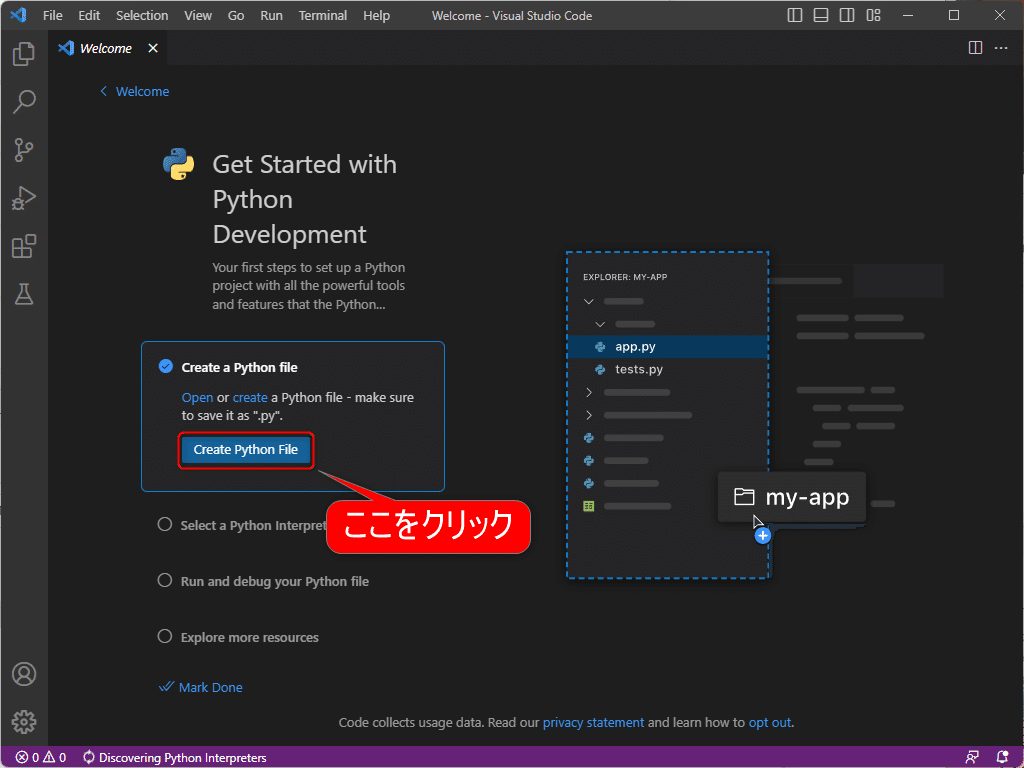Open Accounts menu icon
This screenshot has height=768, width=1024.
click(24, 674)
